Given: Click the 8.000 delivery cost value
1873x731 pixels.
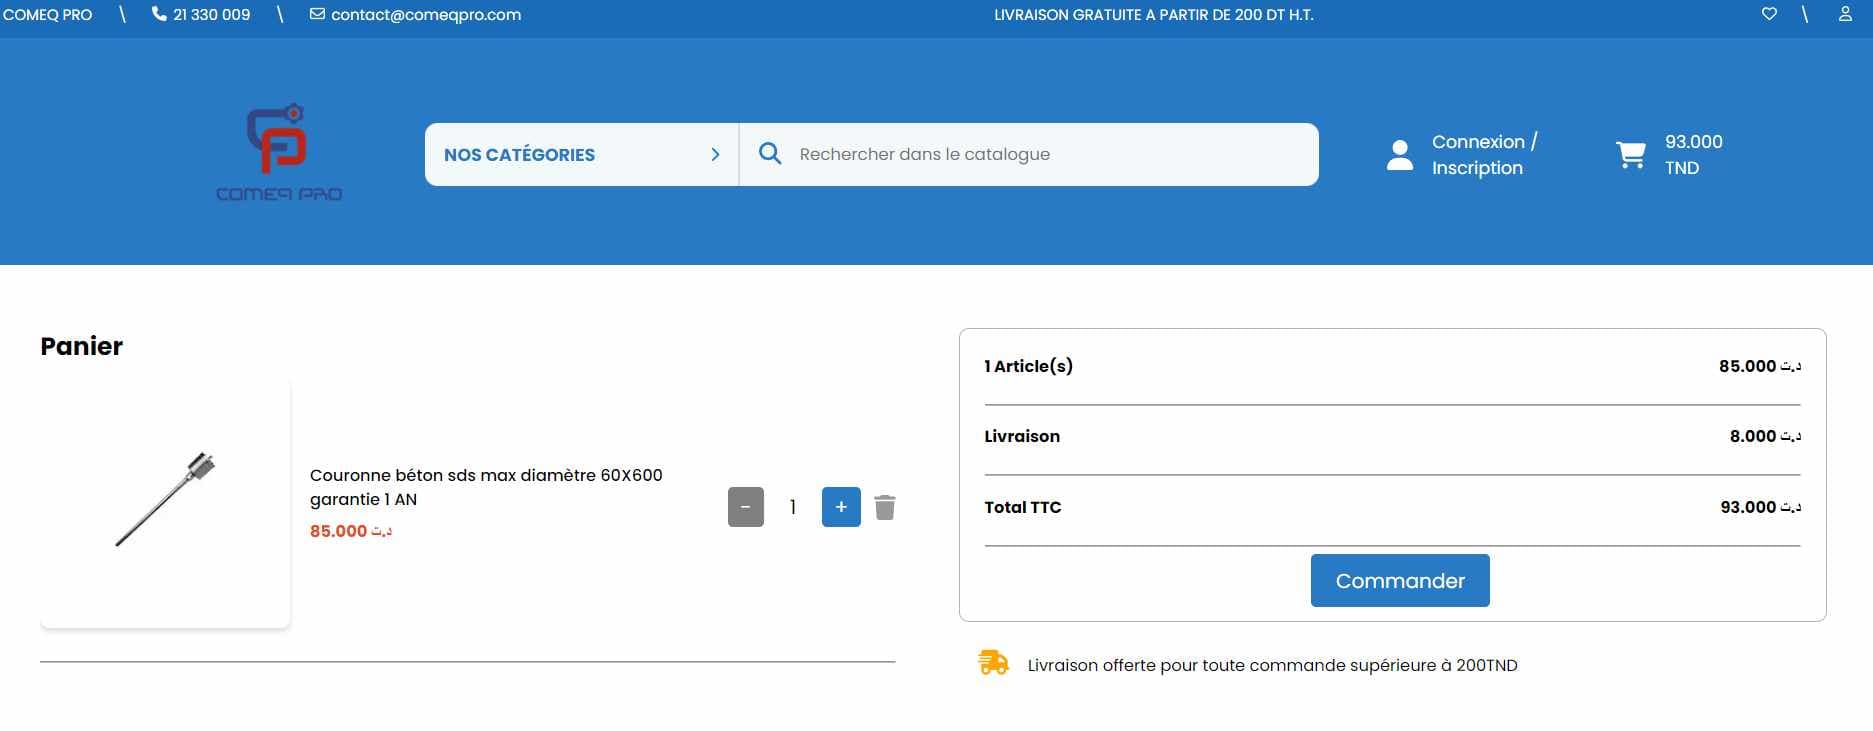Looking at the screenshot, I should click(1765, 436).
